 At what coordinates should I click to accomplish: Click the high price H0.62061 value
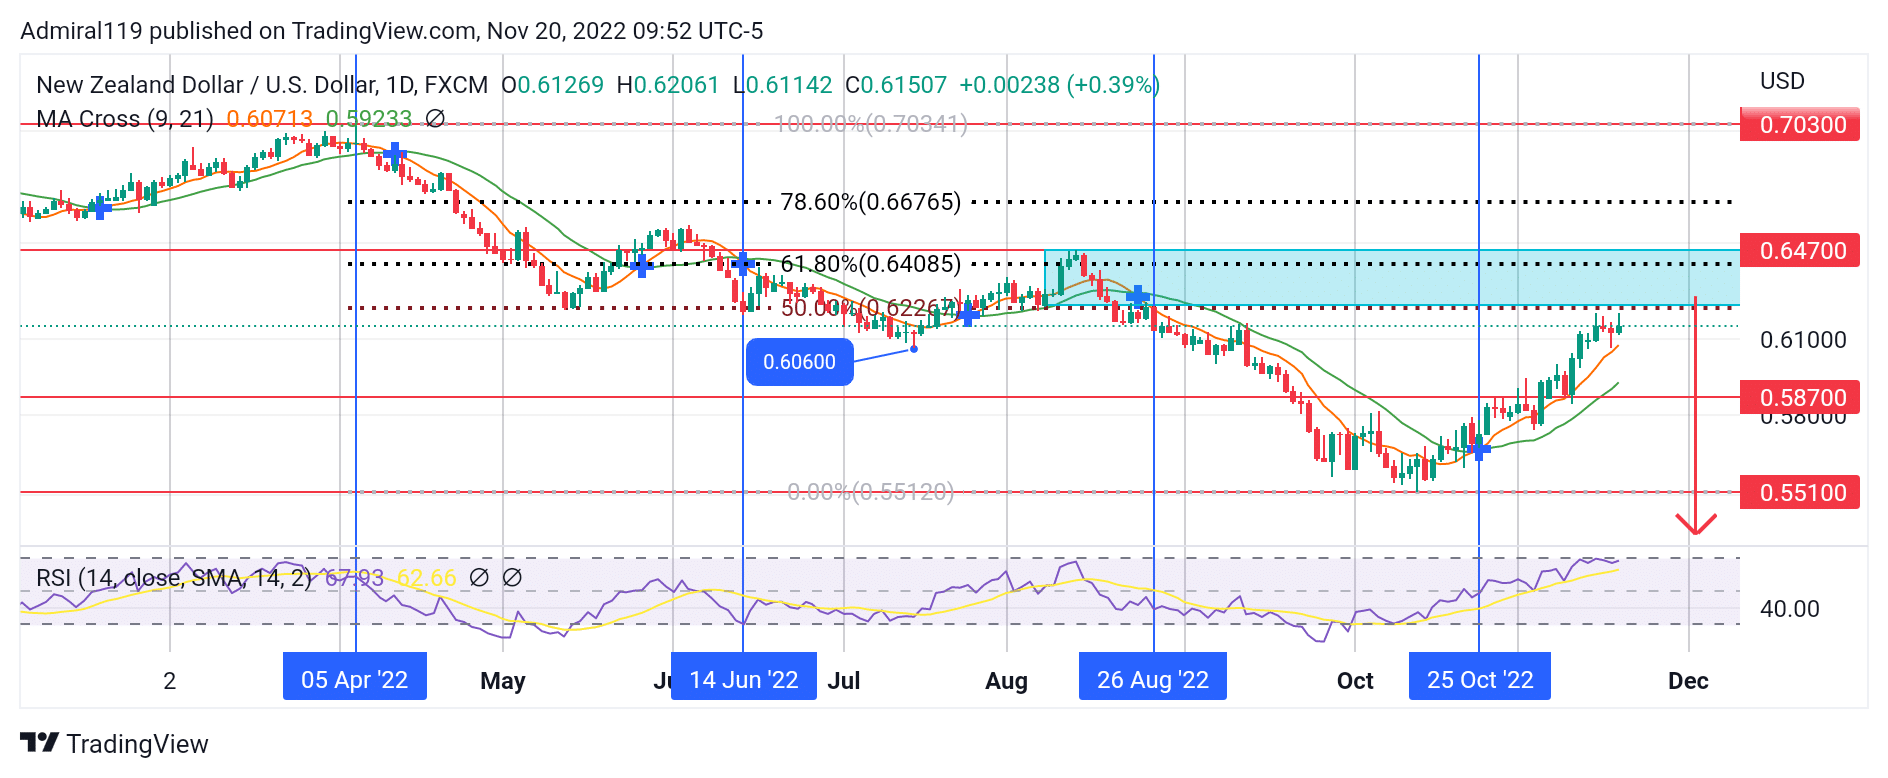pos(668,85)
